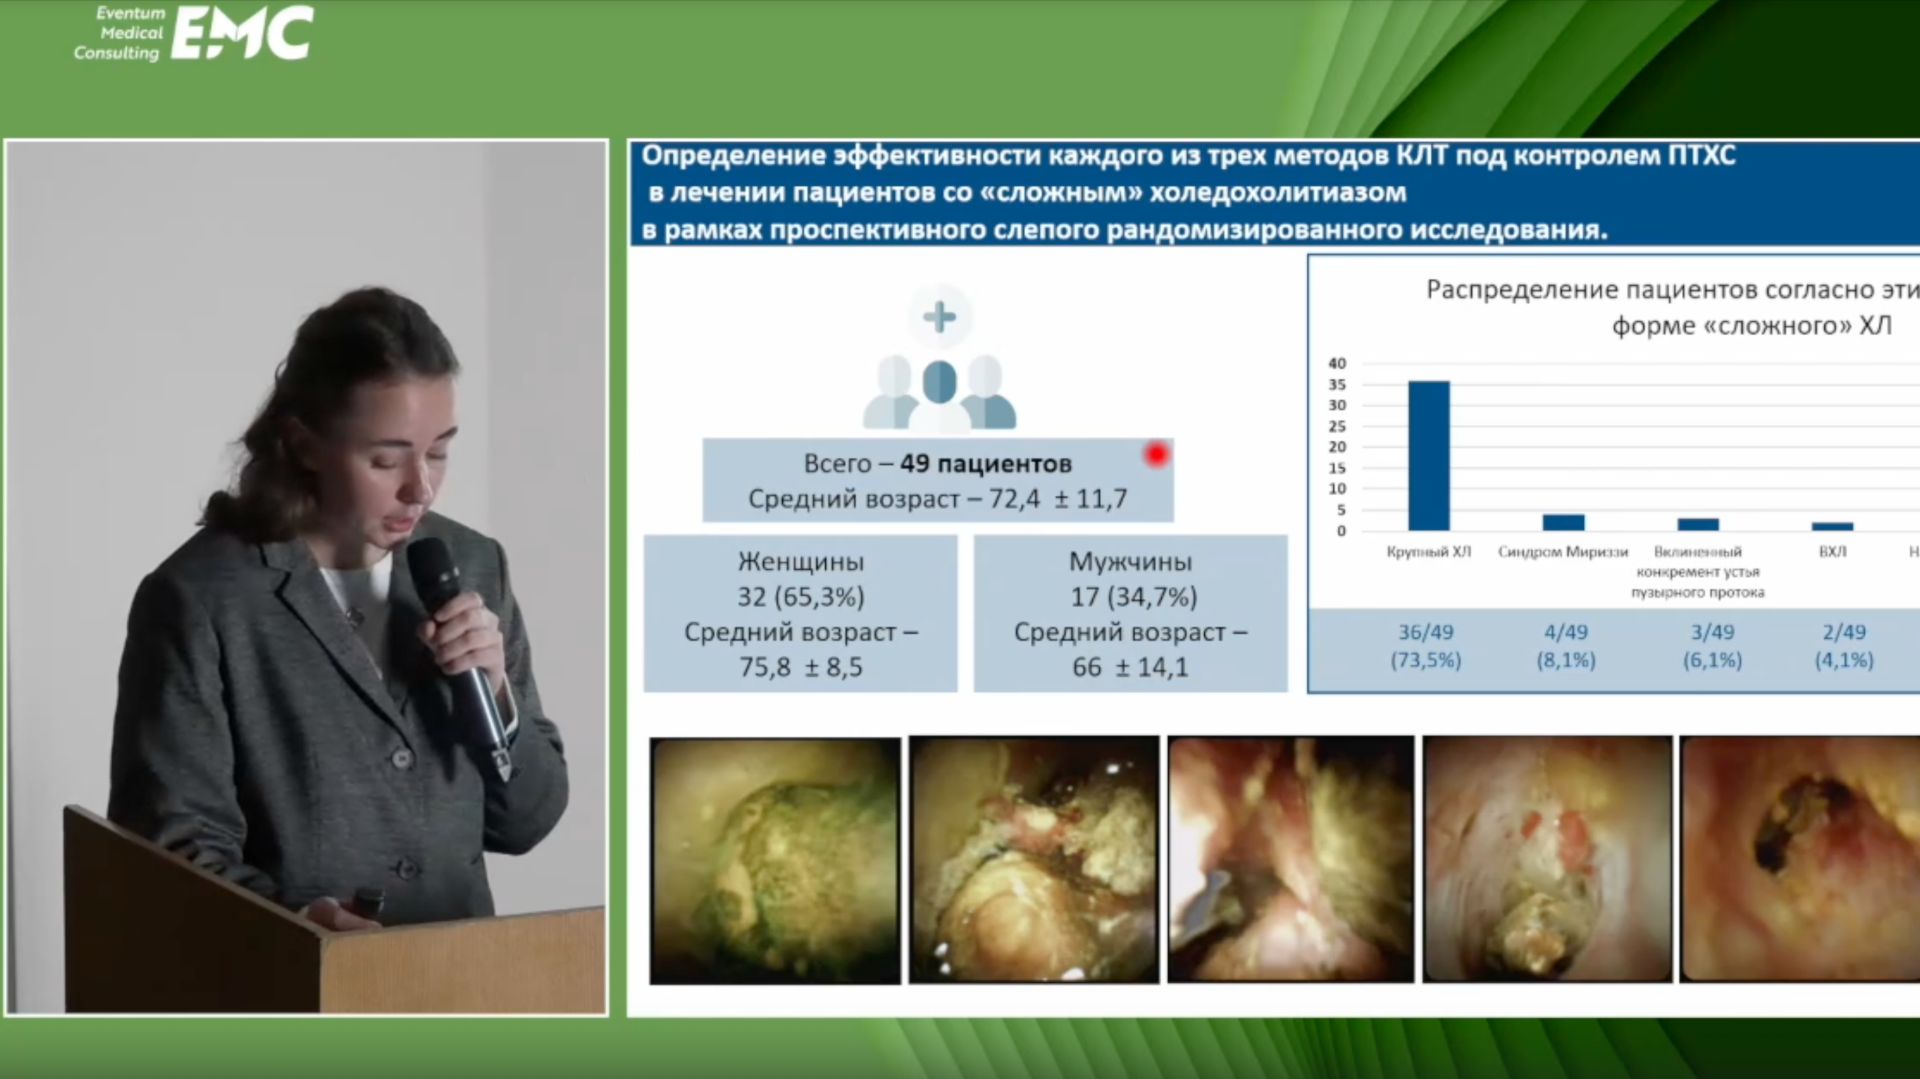Select the '(73,5%)' percentage
The height and width of the screenshot is (1079, 1920).
pyautogui.click(x=1426, y=660)
